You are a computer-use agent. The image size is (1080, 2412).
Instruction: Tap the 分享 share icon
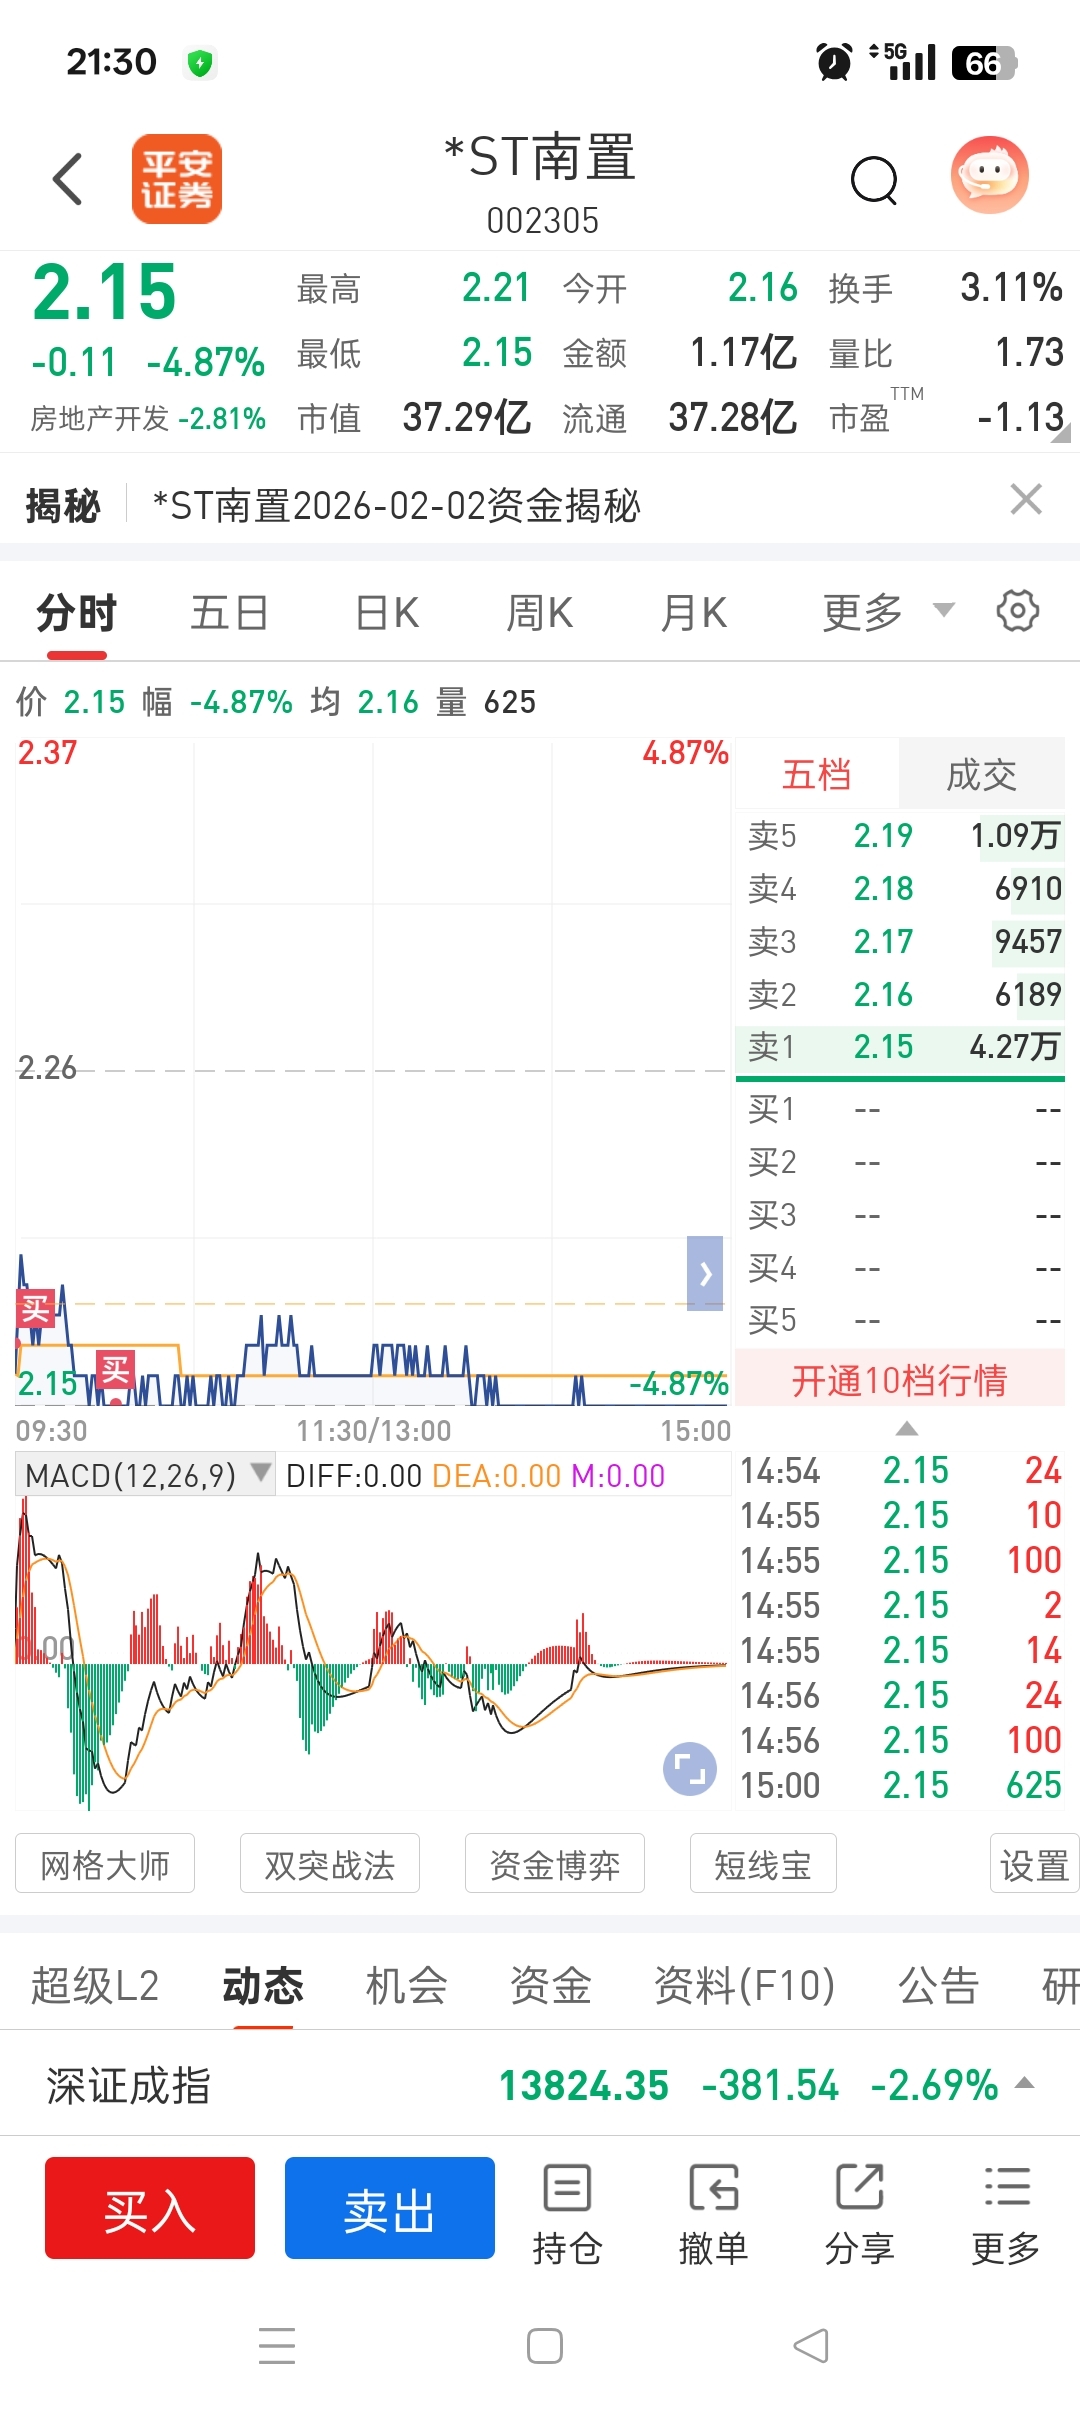(x=859, y=2212)
